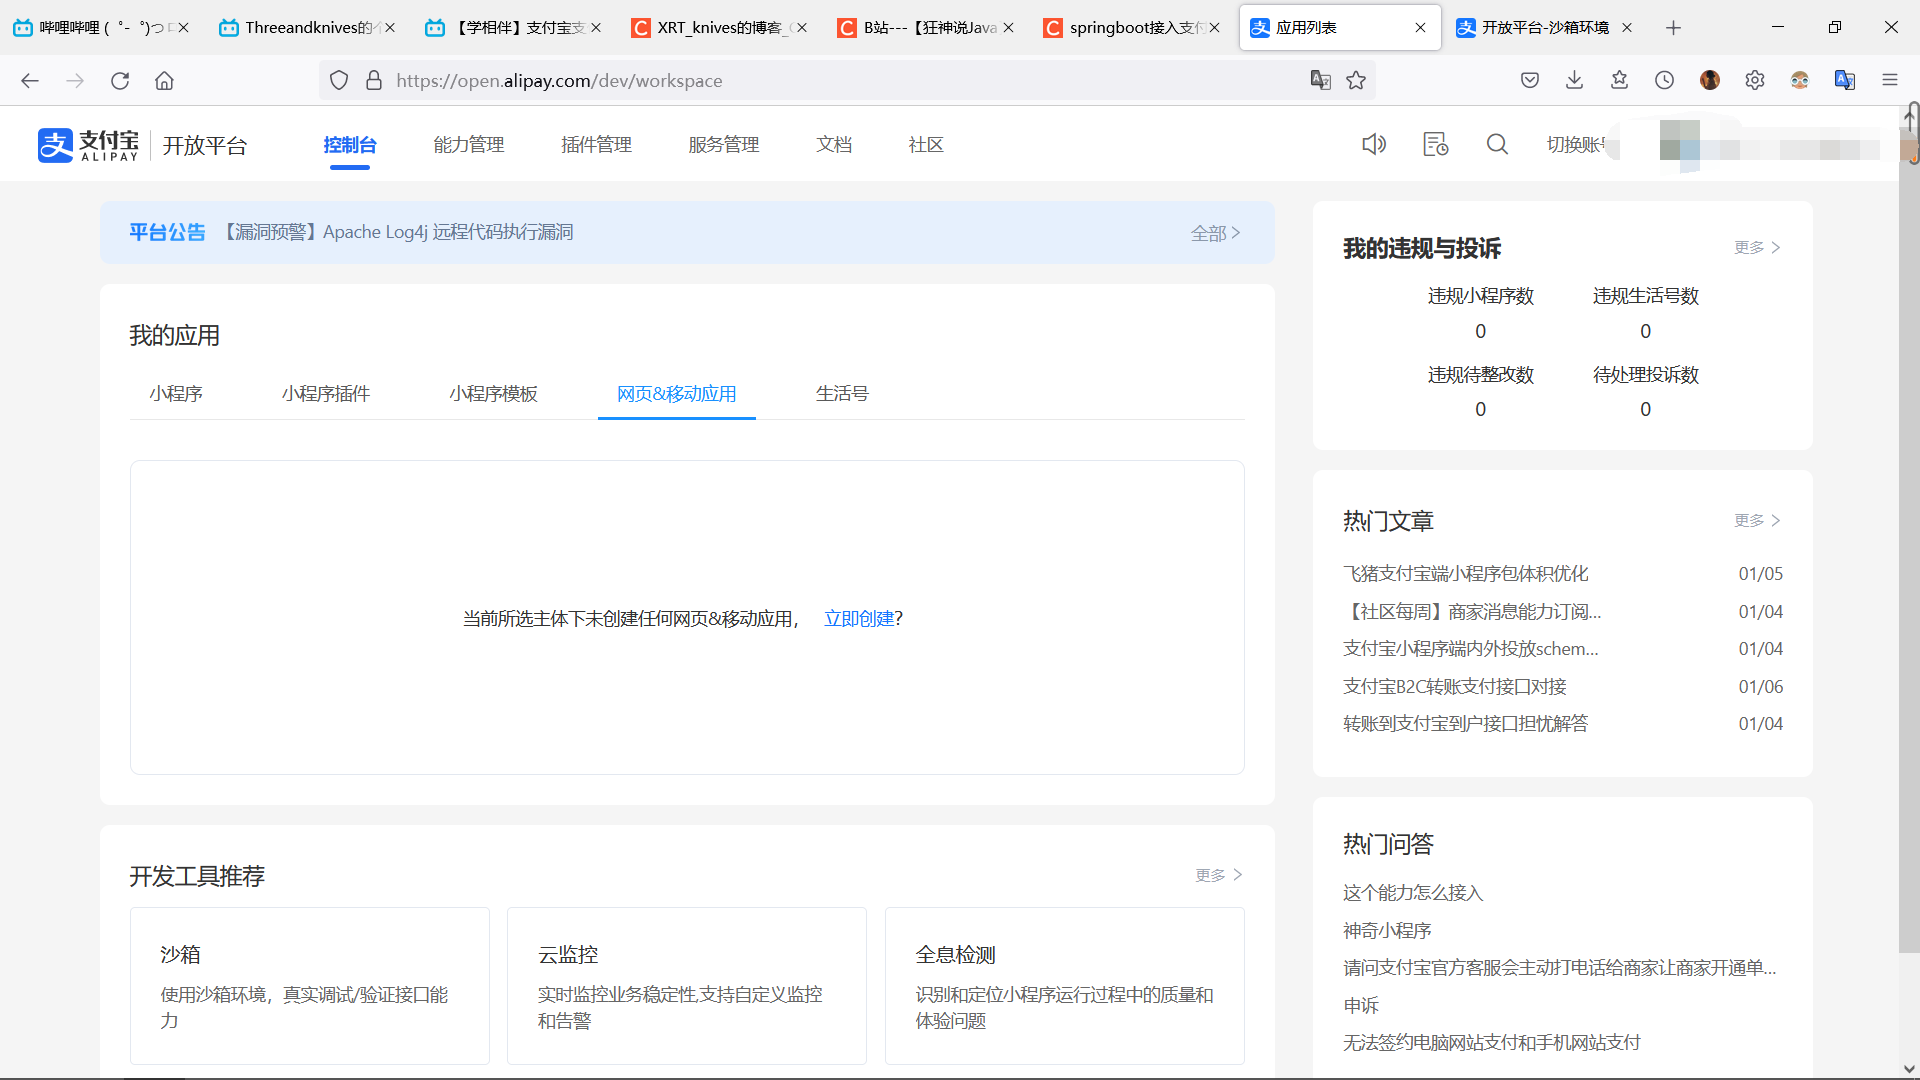Image resolution: width=1920 pixels, height=1080 pixels.
Task: Open a new browser tab with plus
Action: (x=1673, y=28)
